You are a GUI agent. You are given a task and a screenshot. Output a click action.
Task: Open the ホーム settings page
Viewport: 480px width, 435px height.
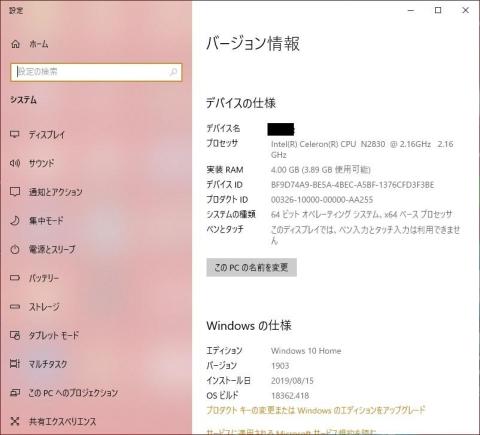click(x=39, y=44)
